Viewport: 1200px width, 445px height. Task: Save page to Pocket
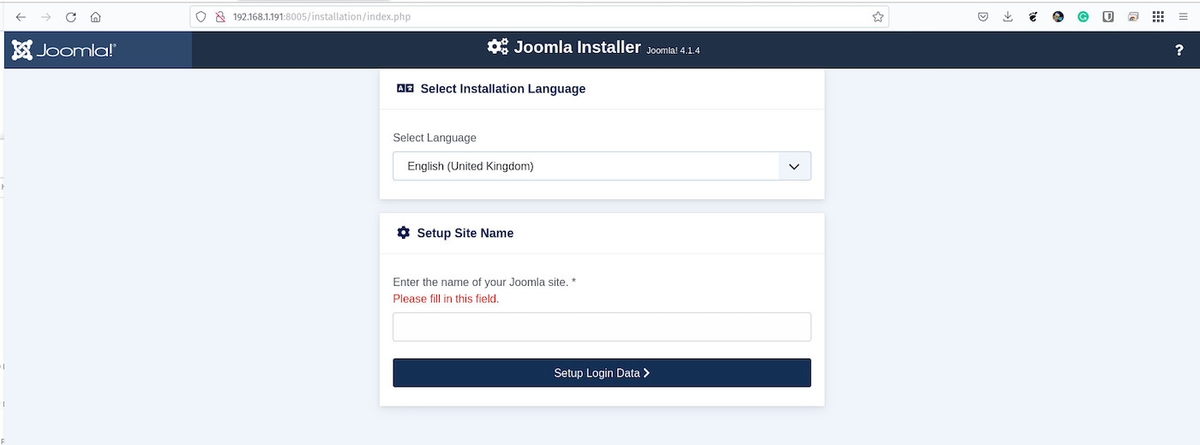click(983, 16)
